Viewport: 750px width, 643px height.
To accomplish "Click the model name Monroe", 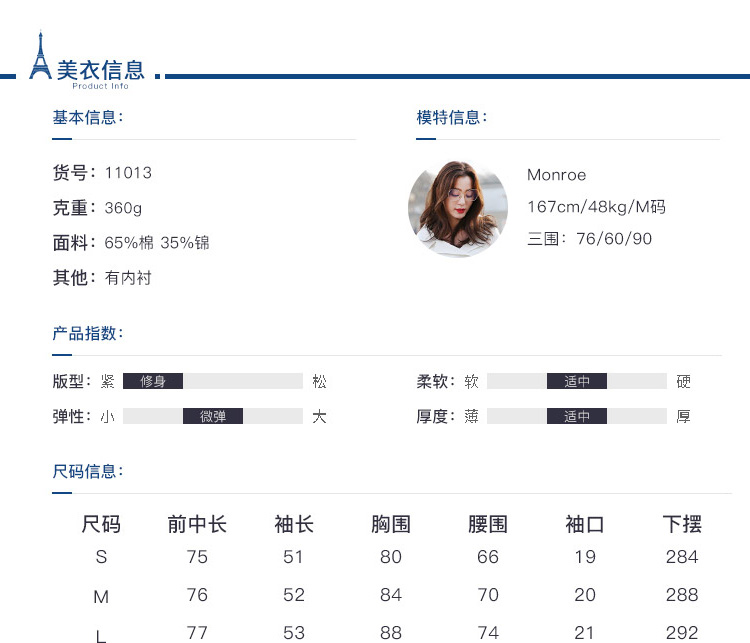I will (556, 175).
